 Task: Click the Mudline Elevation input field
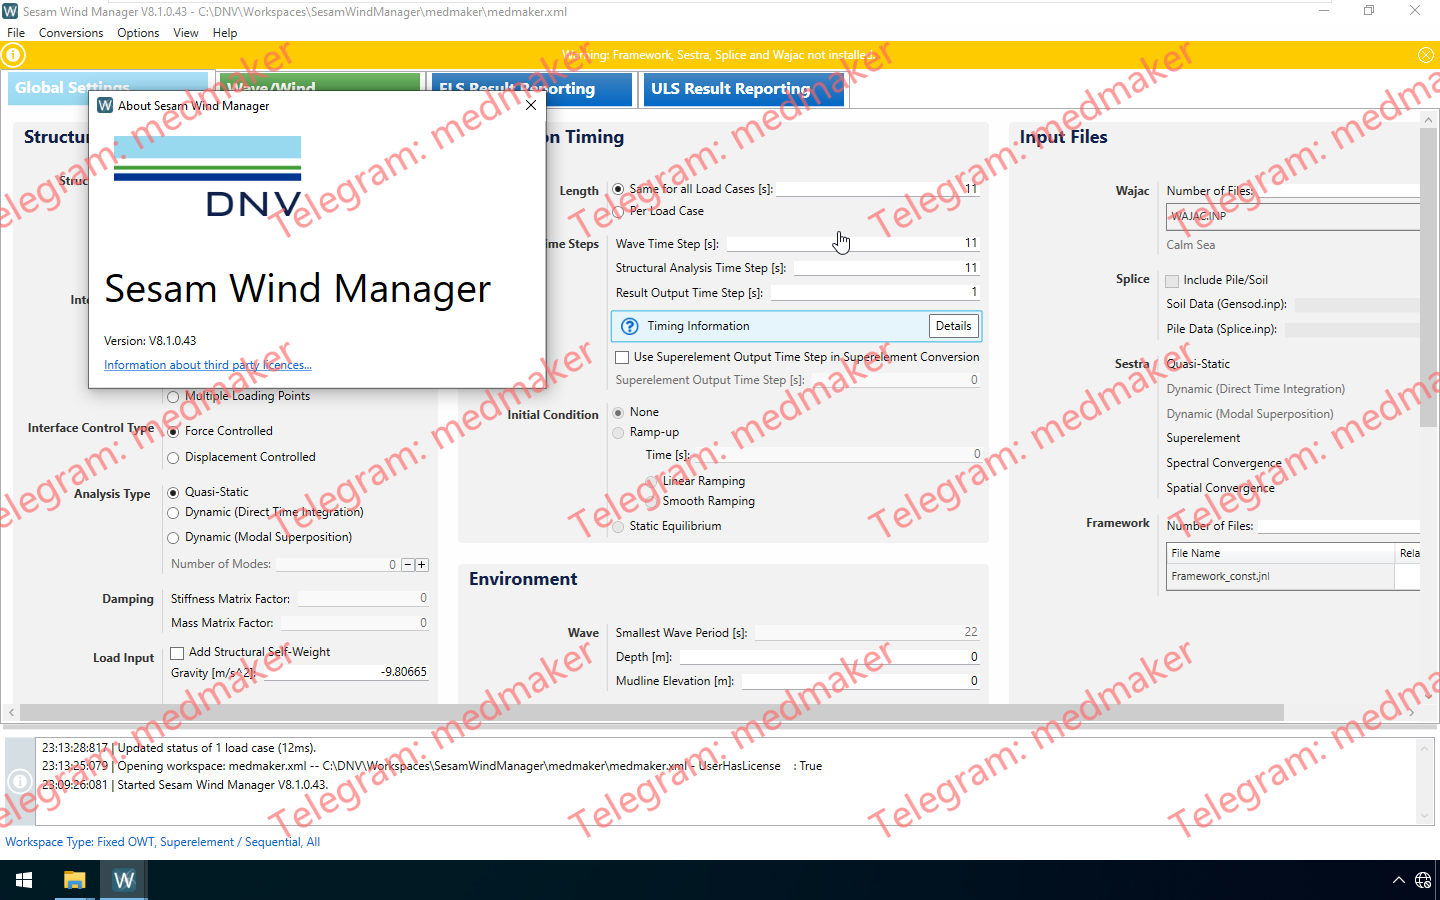point(860,681)
